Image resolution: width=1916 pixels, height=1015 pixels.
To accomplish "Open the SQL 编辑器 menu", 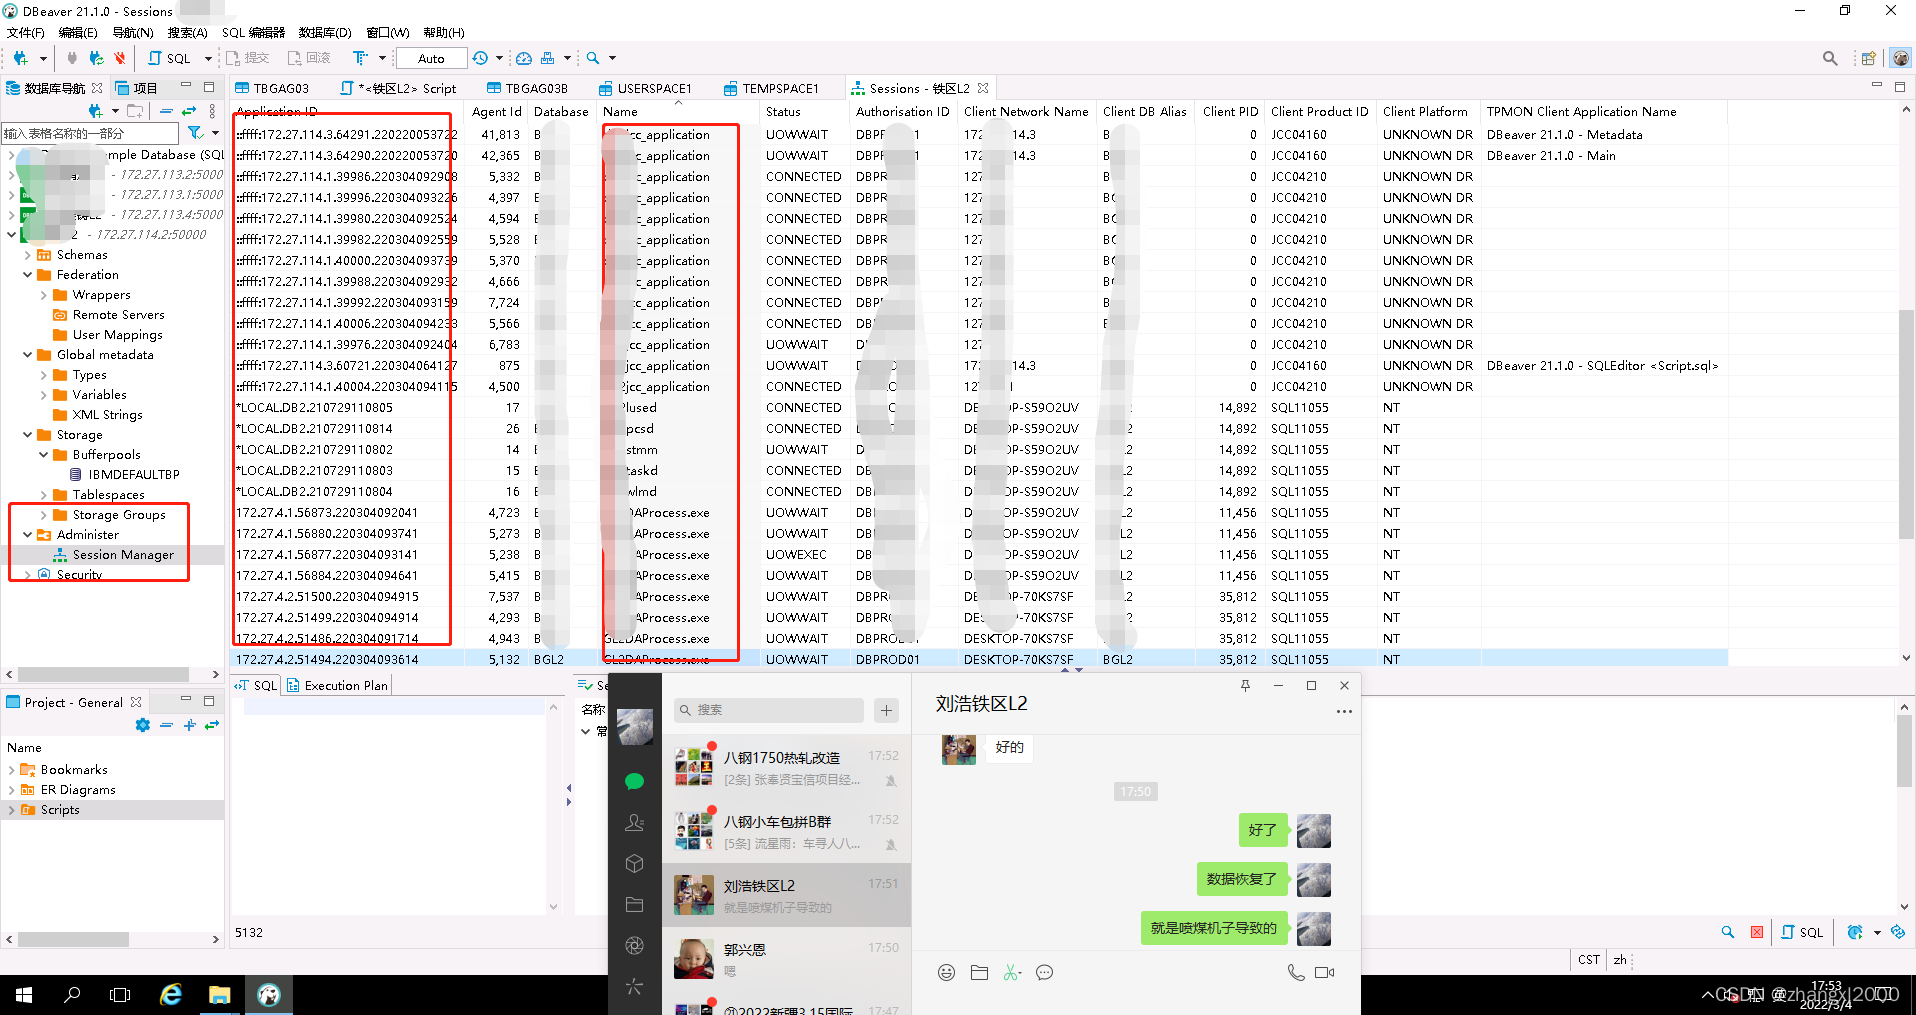I will pyautogui.click(x=253, y=32).
